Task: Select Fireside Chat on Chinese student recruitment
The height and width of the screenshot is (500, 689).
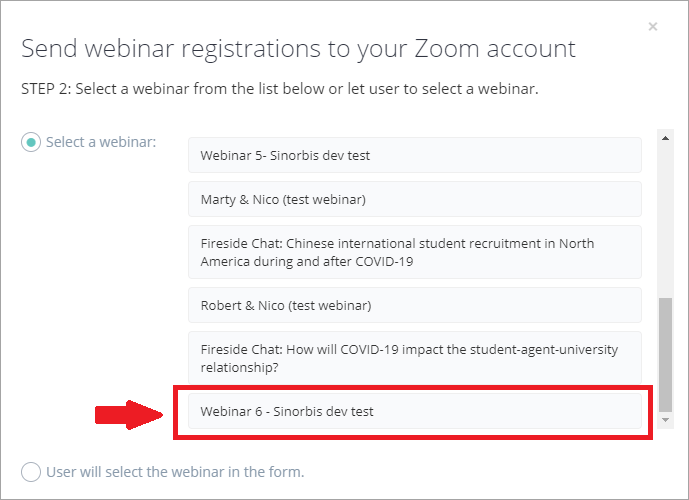Action: click(x=414, y=252)
